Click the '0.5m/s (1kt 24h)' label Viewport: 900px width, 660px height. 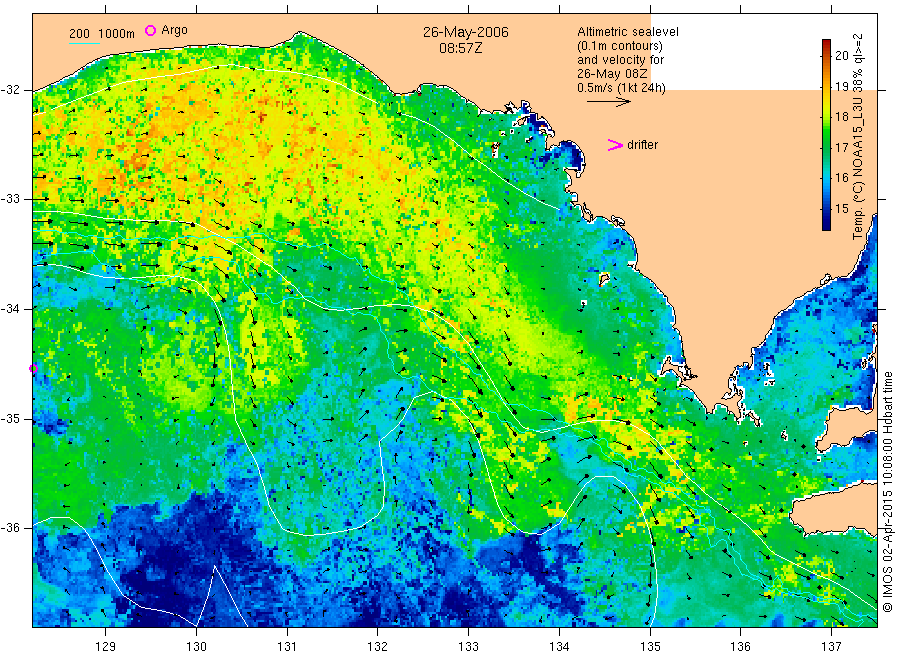point(622,88)
